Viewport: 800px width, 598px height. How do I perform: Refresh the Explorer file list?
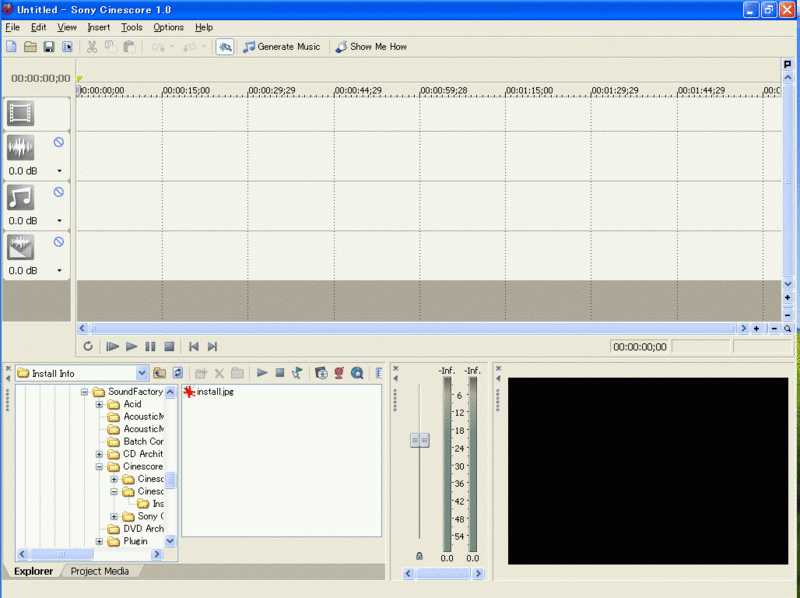178,373
